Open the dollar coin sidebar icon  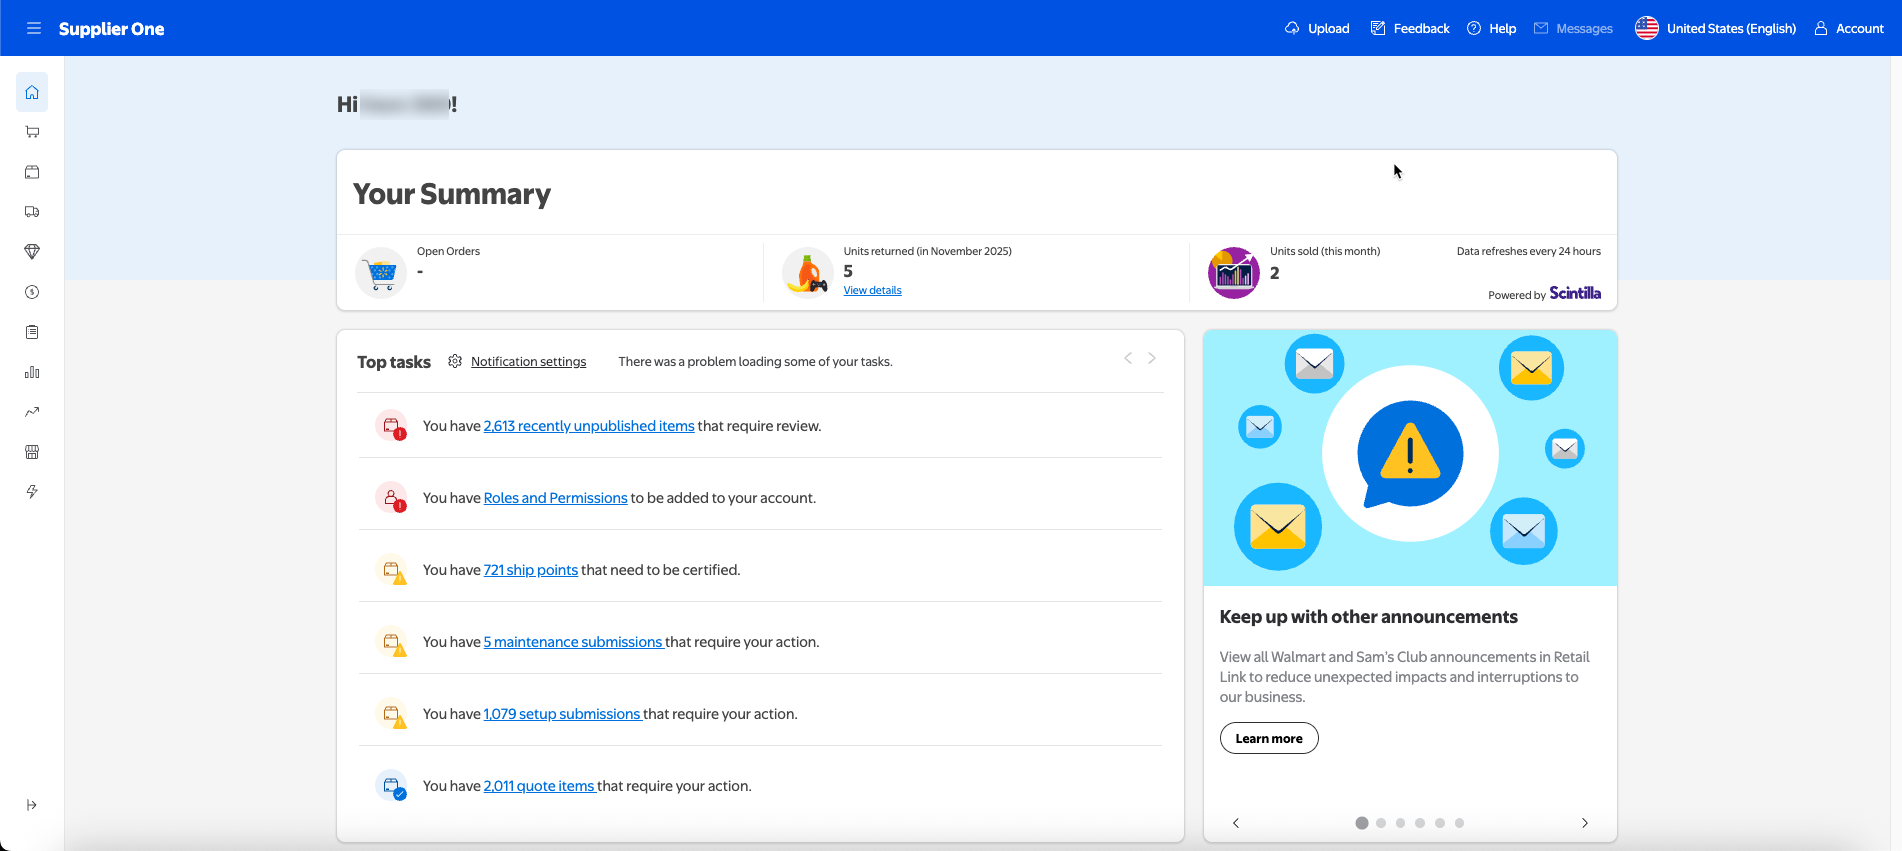(x=32, y=292)
